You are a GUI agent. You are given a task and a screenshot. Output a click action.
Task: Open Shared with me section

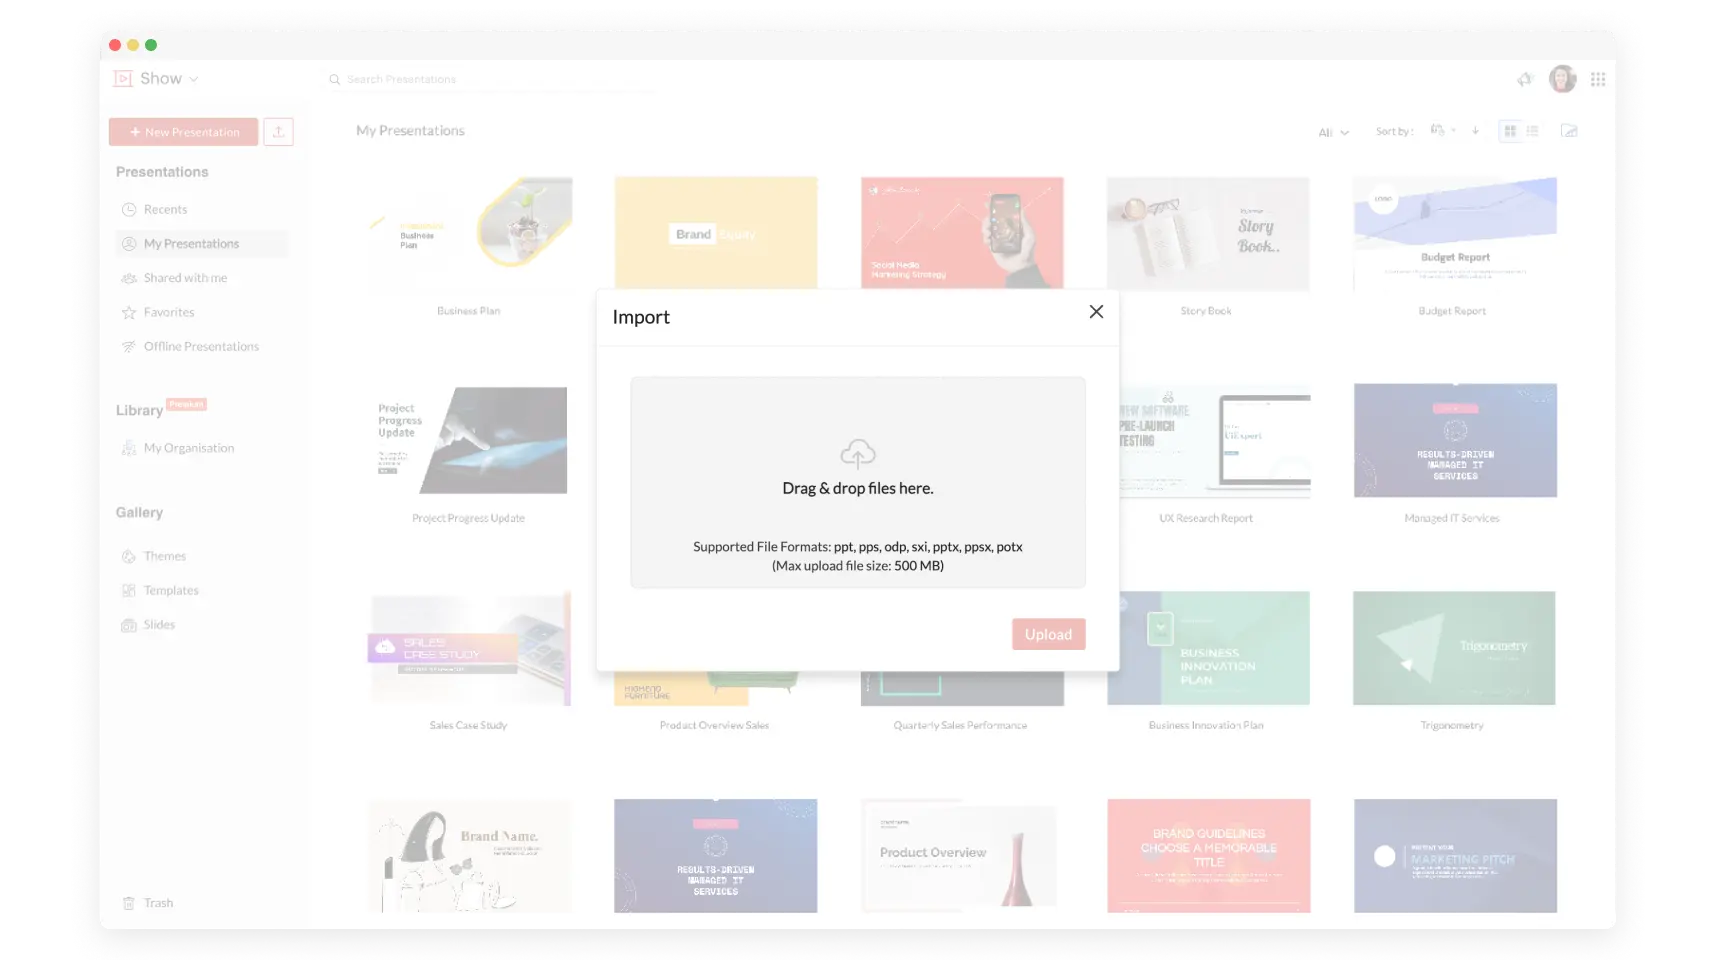129,277
